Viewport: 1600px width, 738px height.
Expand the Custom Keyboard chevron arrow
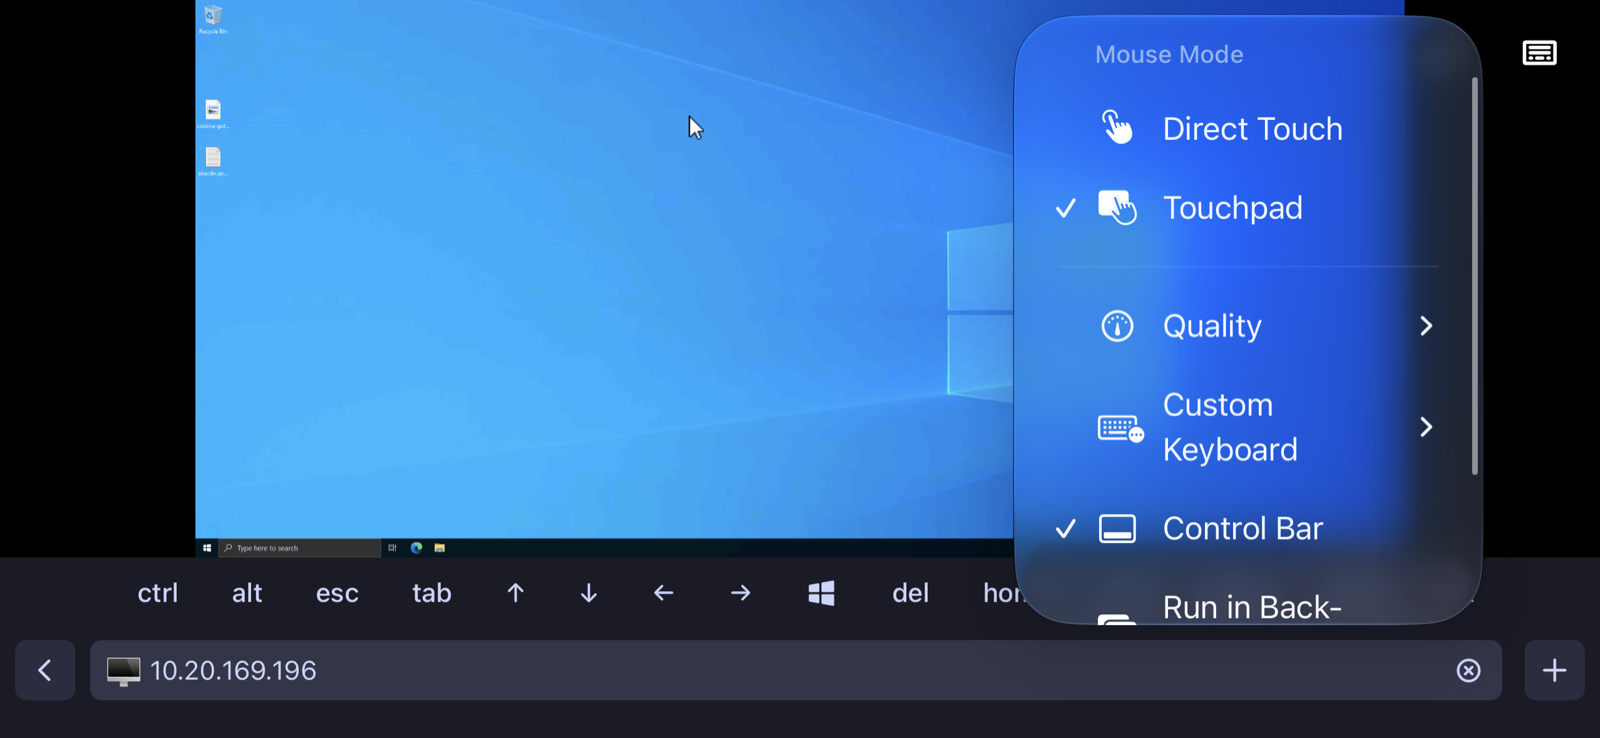tap(1426, 427)
